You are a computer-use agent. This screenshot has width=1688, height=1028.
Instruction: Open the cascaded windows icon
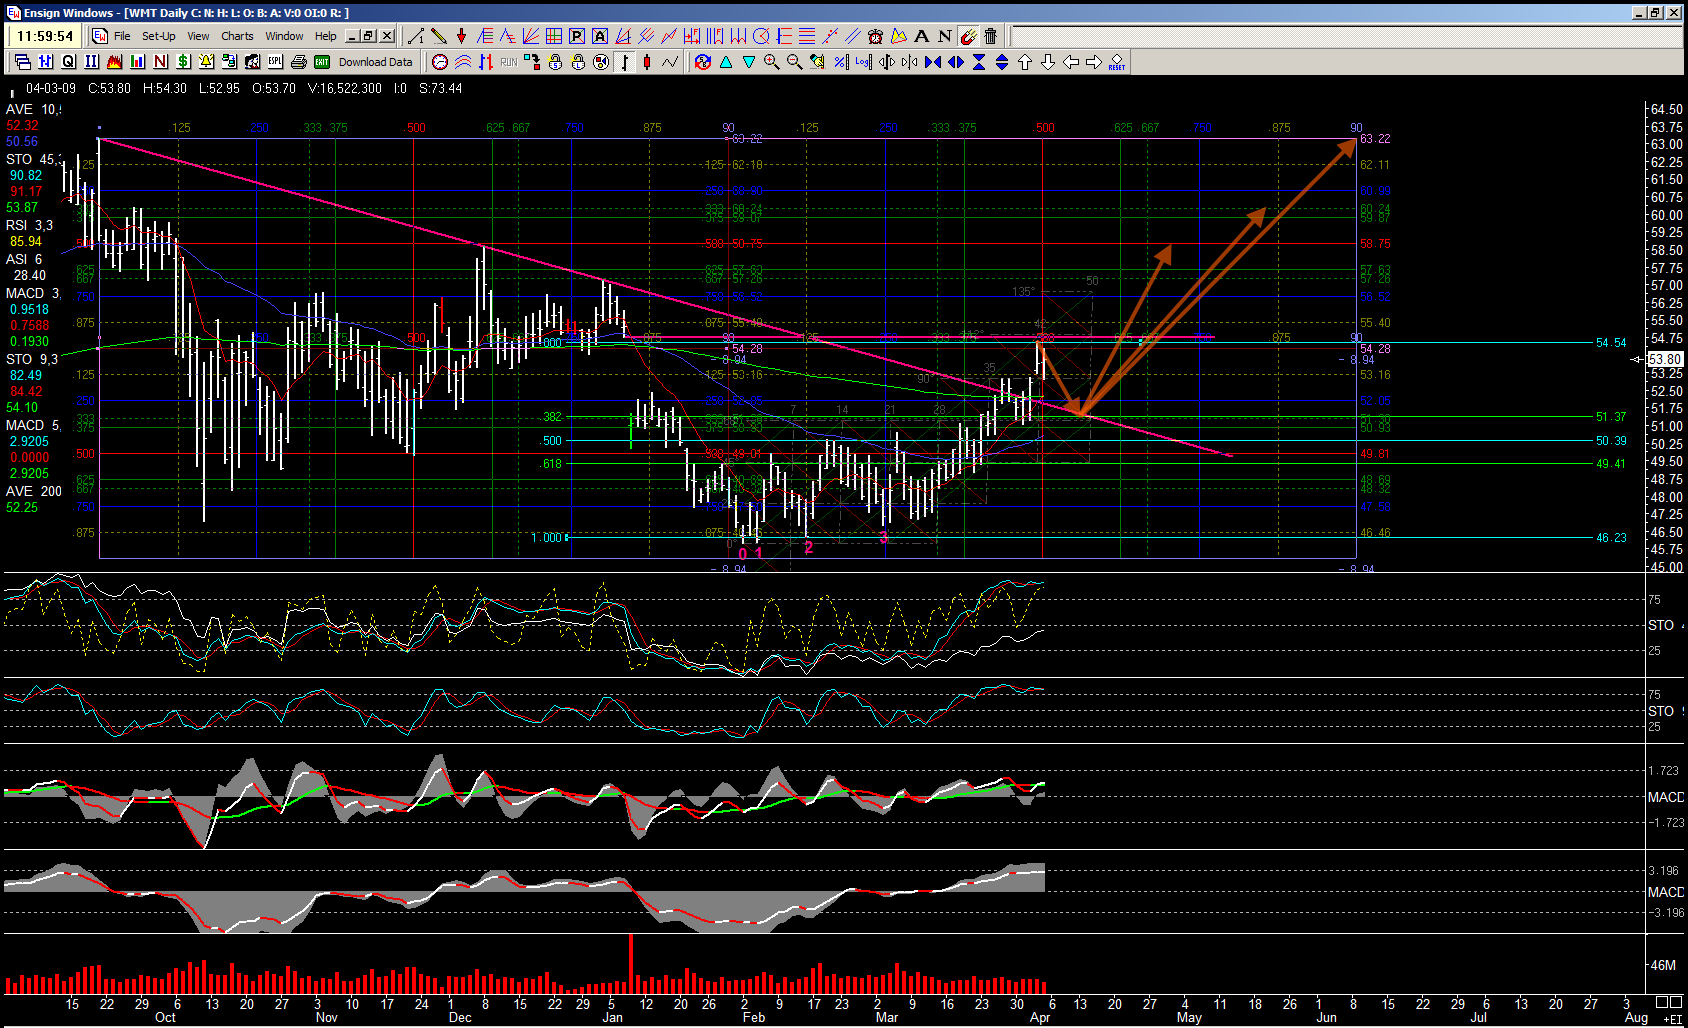pyautogui.click(x=22, y=62)
